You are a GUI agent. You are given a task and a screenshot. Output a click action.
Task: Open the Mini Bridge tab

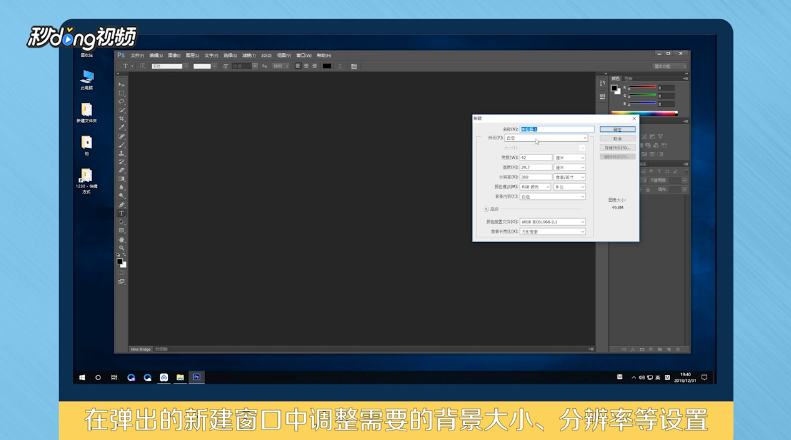click(141, 349)
